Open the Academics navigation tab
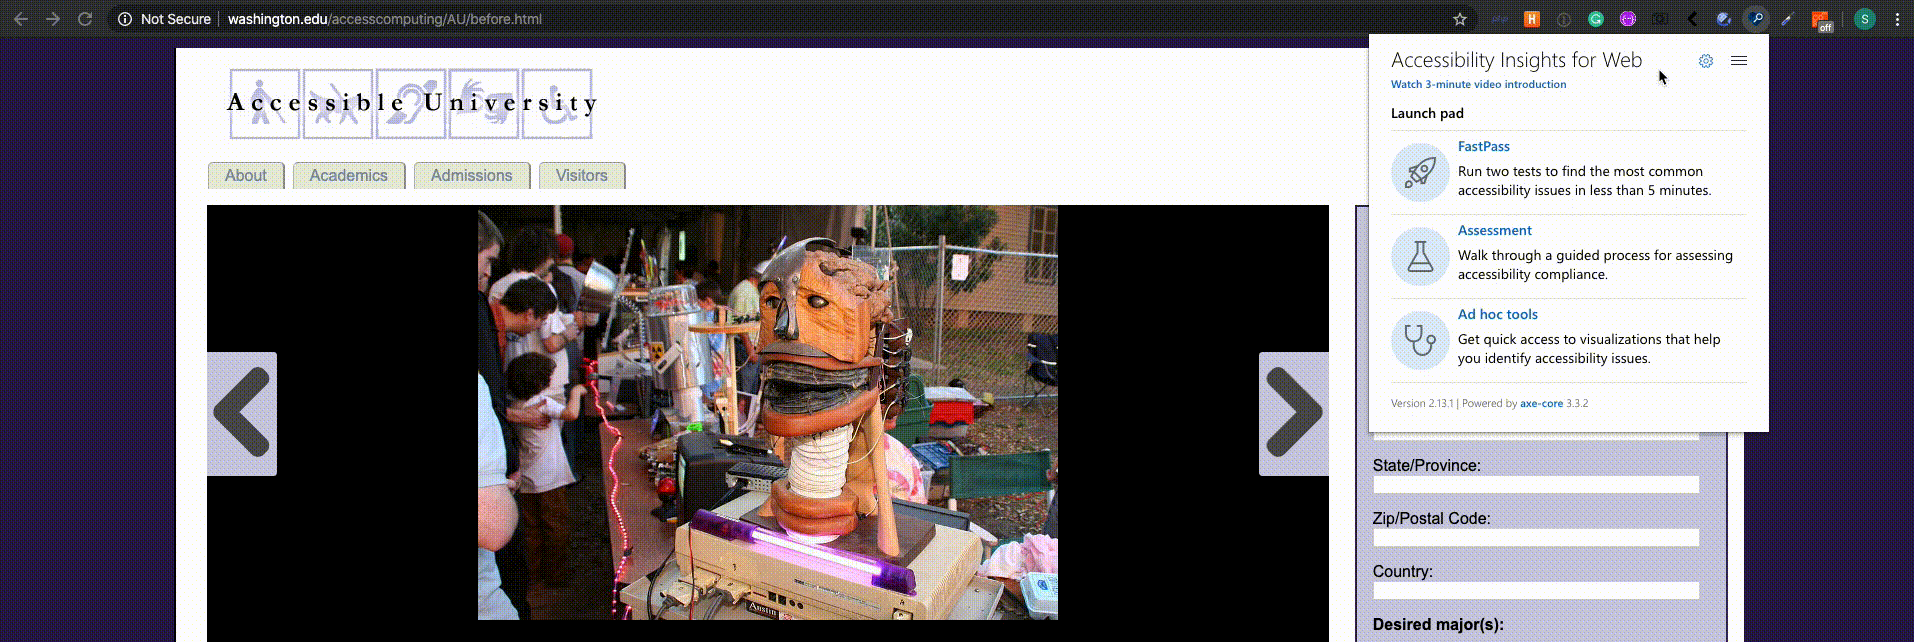Image resolution: width=1914 pixels, height=642 pixels. pos(348,175)
